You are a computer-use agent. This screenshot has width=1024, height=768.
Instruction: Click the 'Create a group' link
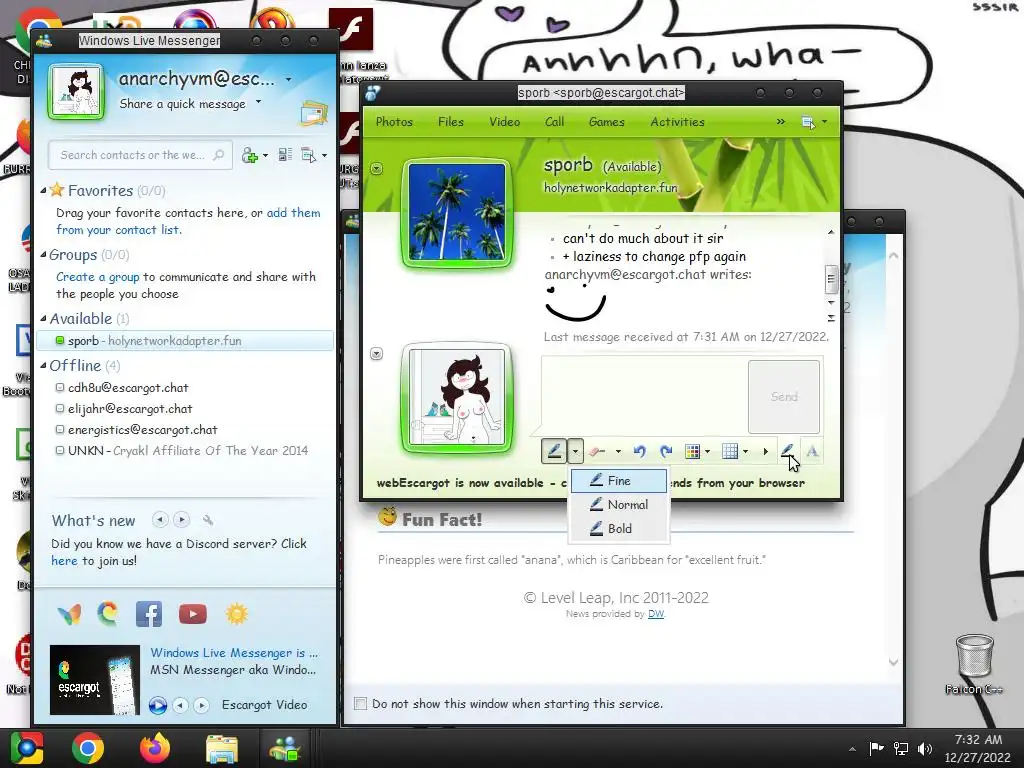tap(97, 277)
